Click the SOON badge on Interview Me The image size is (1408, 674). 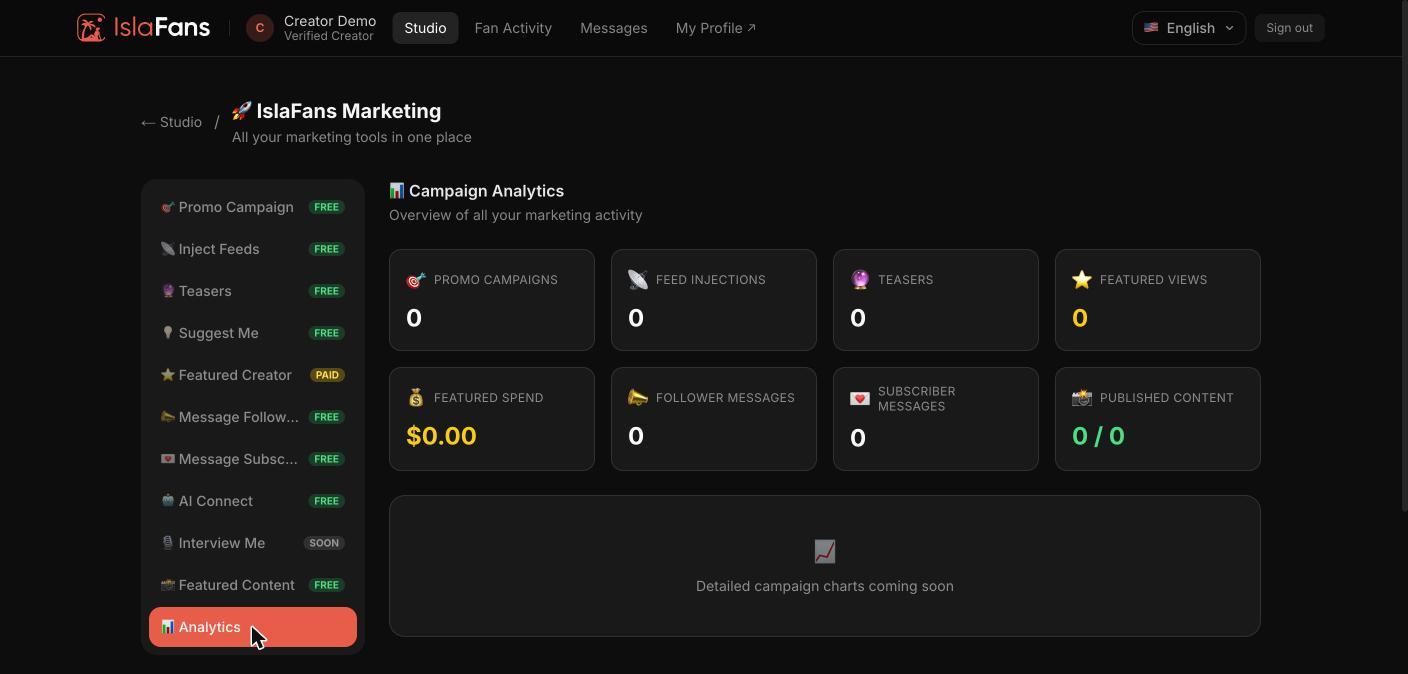tap(324, 543)
